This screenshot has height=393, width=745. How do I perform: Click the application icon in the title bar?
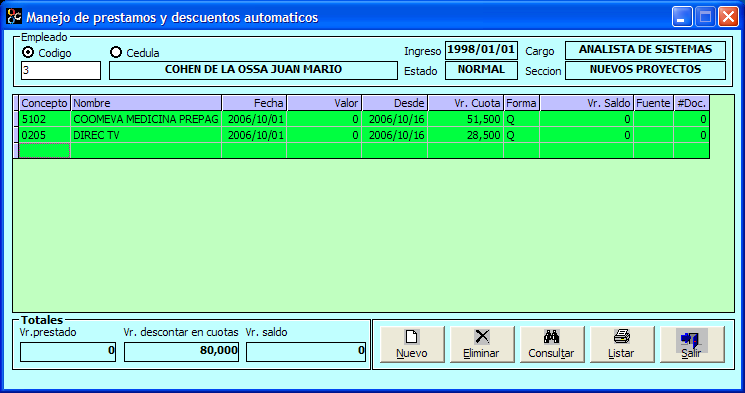click(14, 16)
